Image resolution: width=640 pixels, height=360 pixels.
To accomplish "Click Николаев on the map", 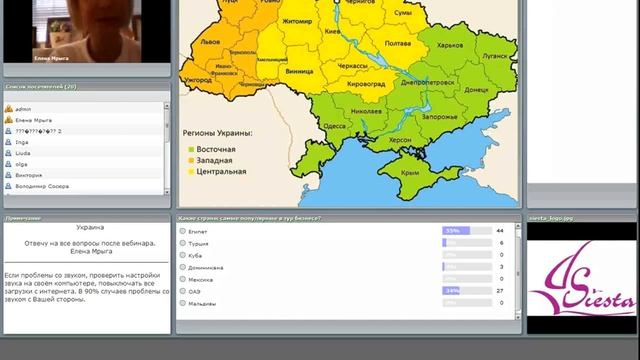I will pos(366,111).
